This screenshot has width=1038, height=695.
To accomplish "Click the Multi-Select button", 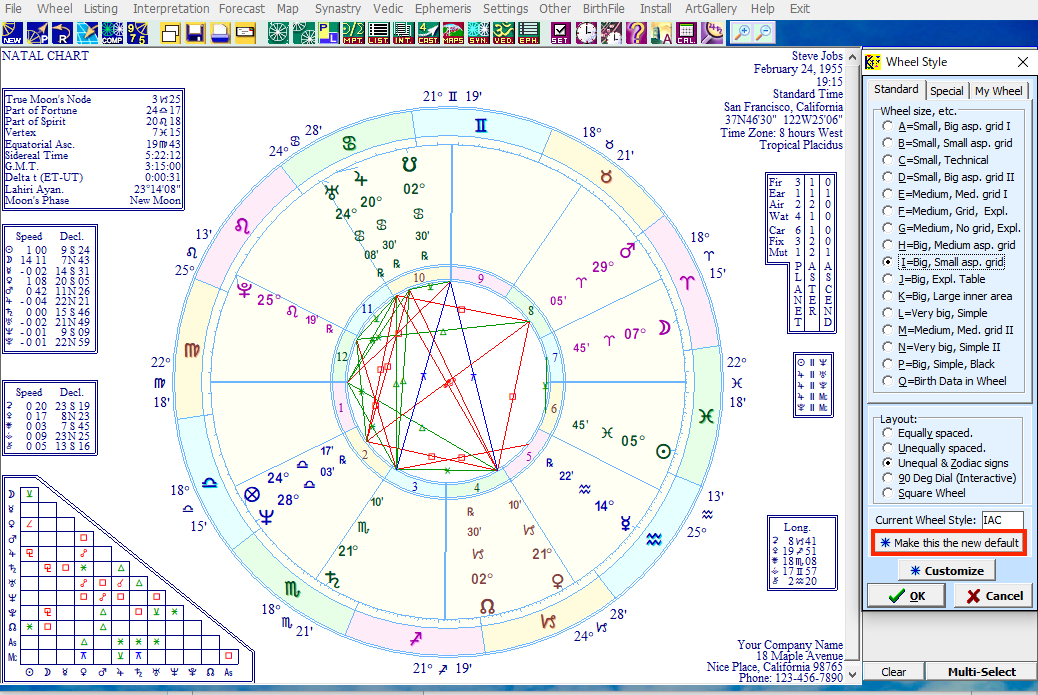I will (x=981, y=672).
